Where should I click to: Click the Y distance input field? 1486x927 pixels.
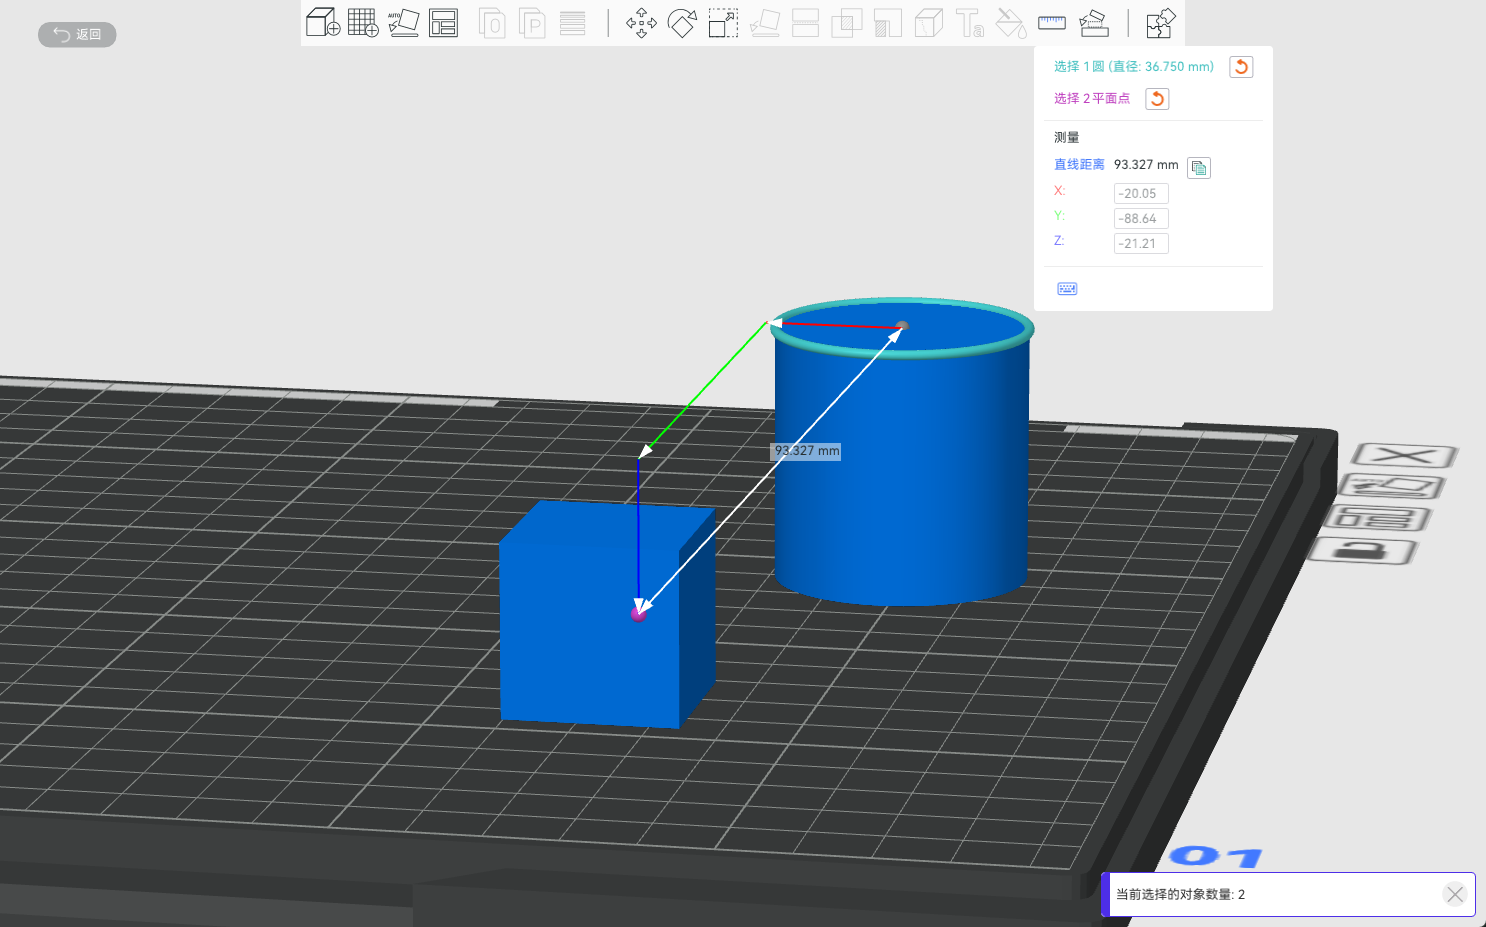[1141, 219]
